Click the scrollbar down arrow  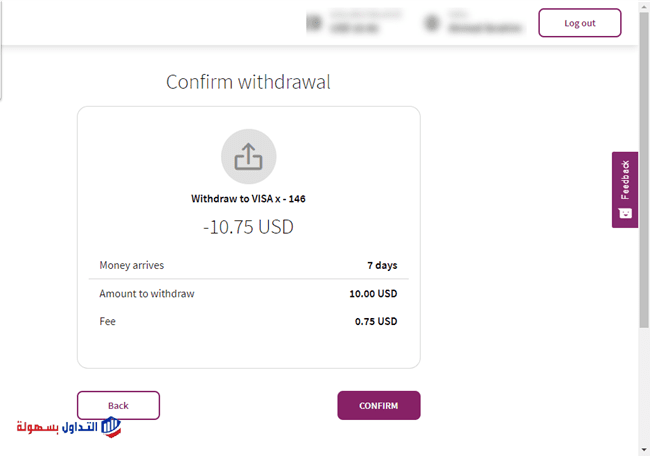tap(643, 449)
